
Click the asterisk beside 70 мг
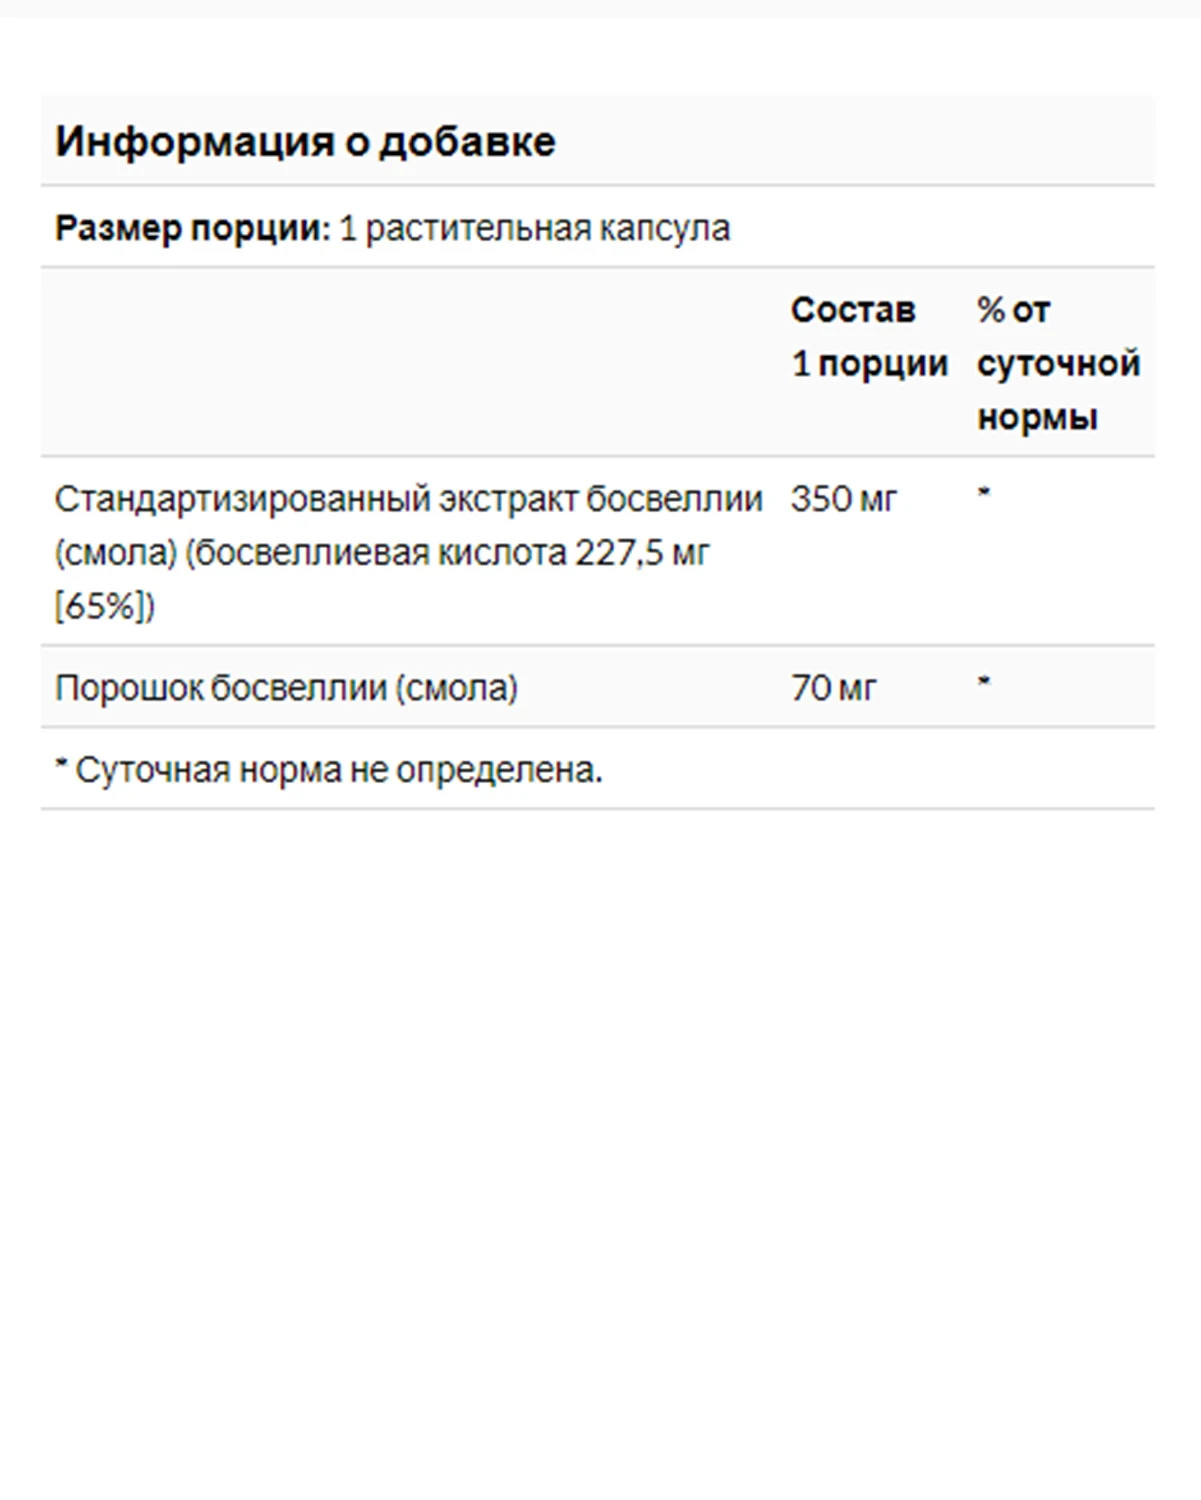(984, 681)
